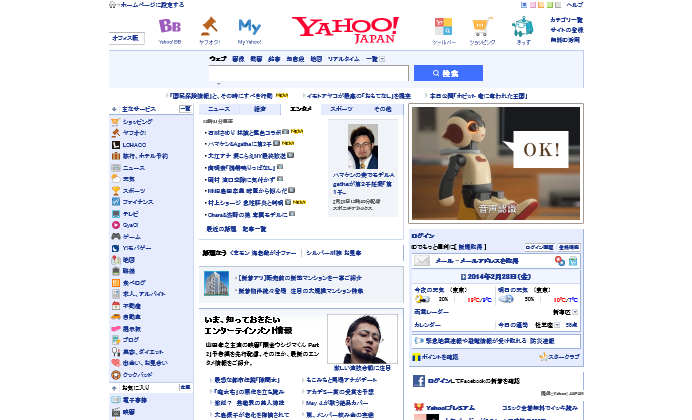
Task: Click the blue 検索 search button
Action: [x=448, y=73]
